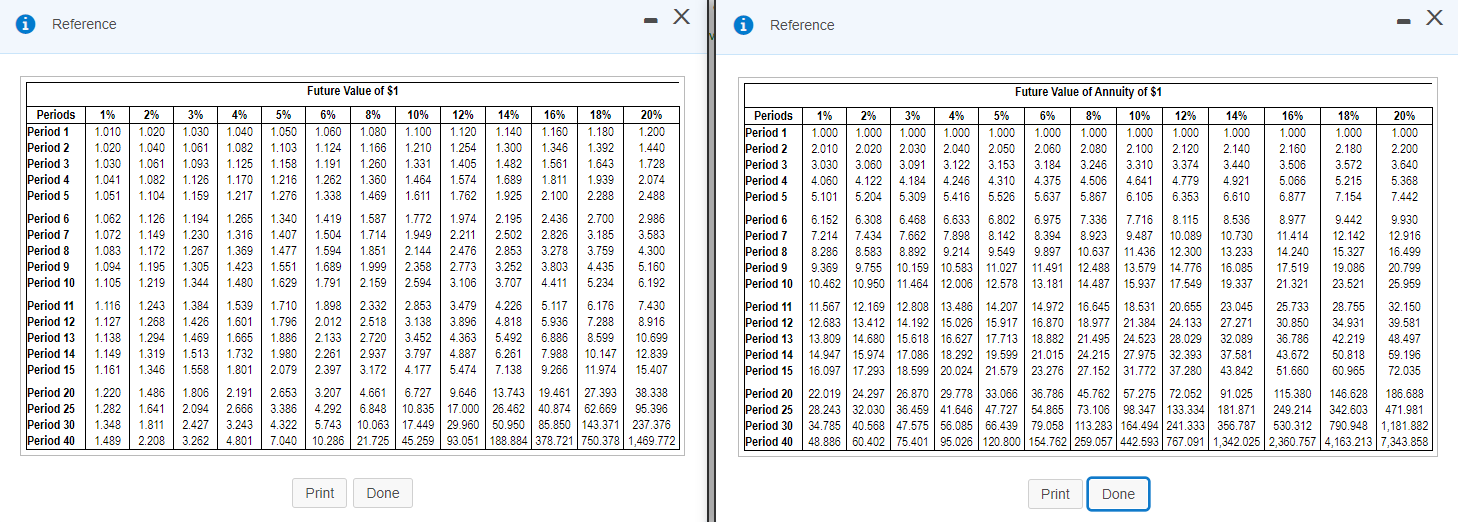Image resolution: width=1458 pixels, height=522 pixels.
Task: Click 750.378 in the Future Value of $1 table
Action: pyautogui.click(x=602, y=441)
